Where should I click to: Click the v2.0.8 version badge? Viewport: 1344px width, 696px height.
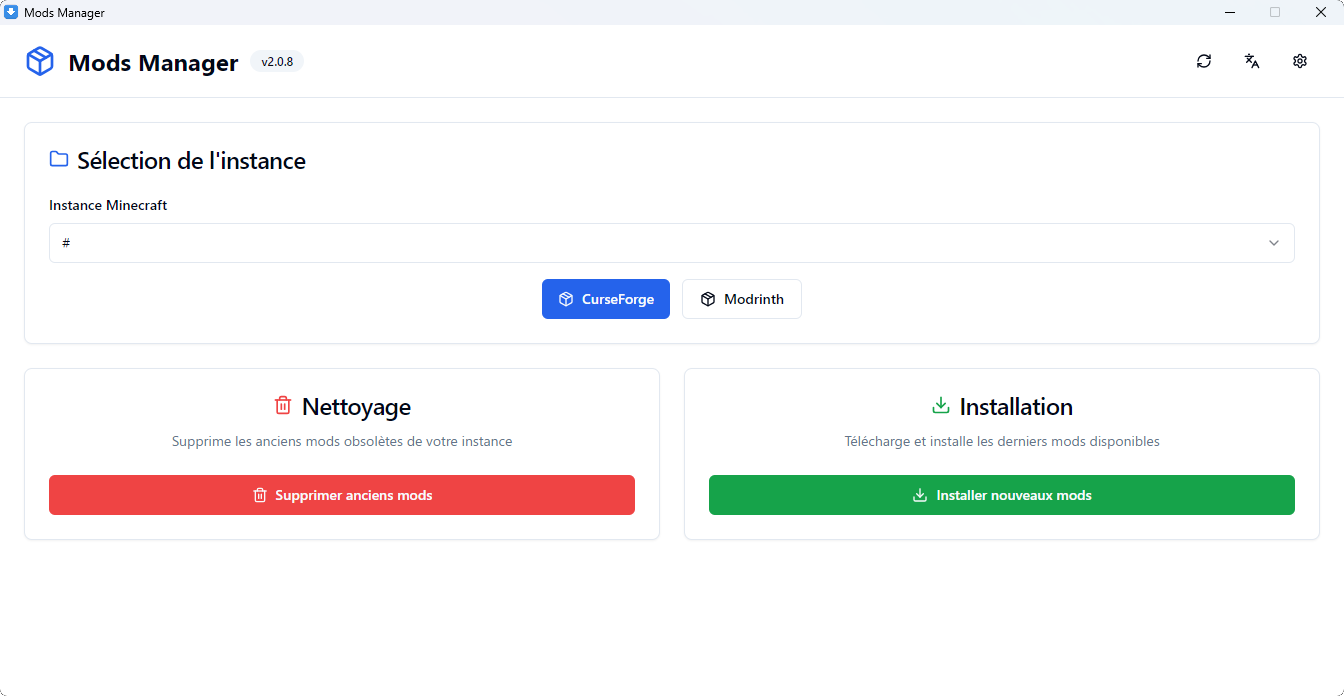277,62
